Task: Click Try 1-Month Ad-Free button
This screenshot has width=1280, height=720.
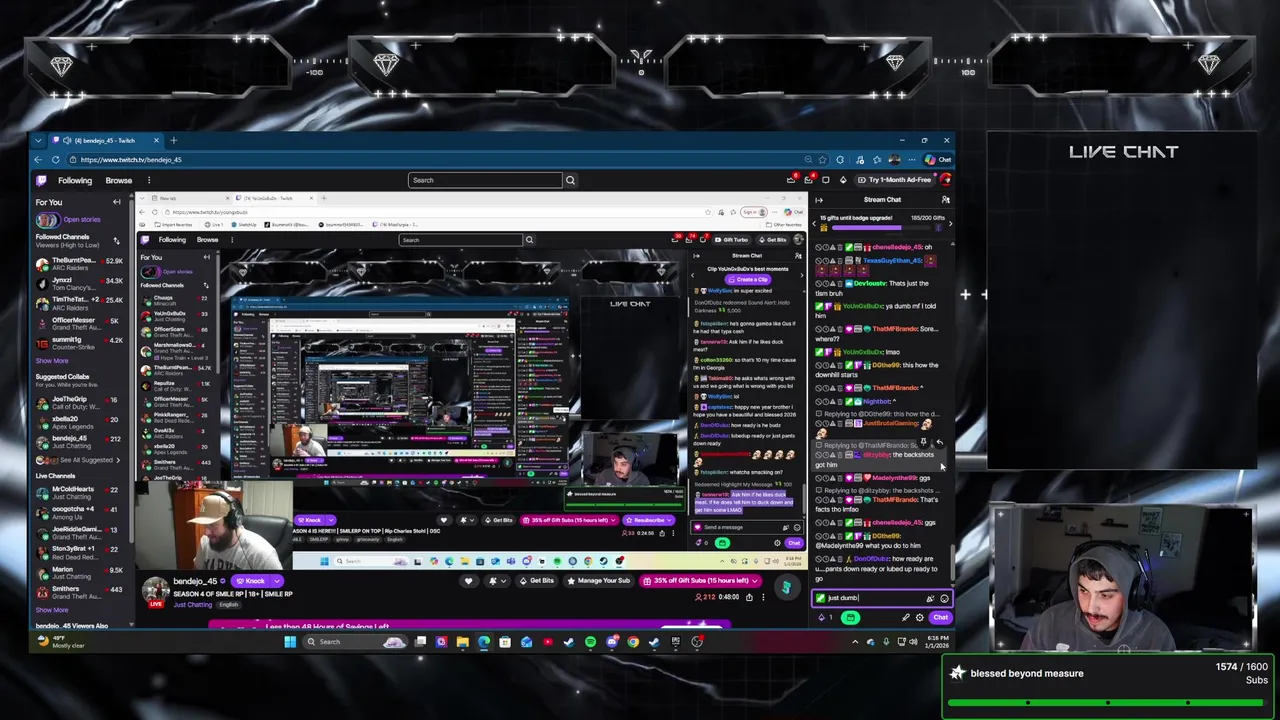Action: 895,180
